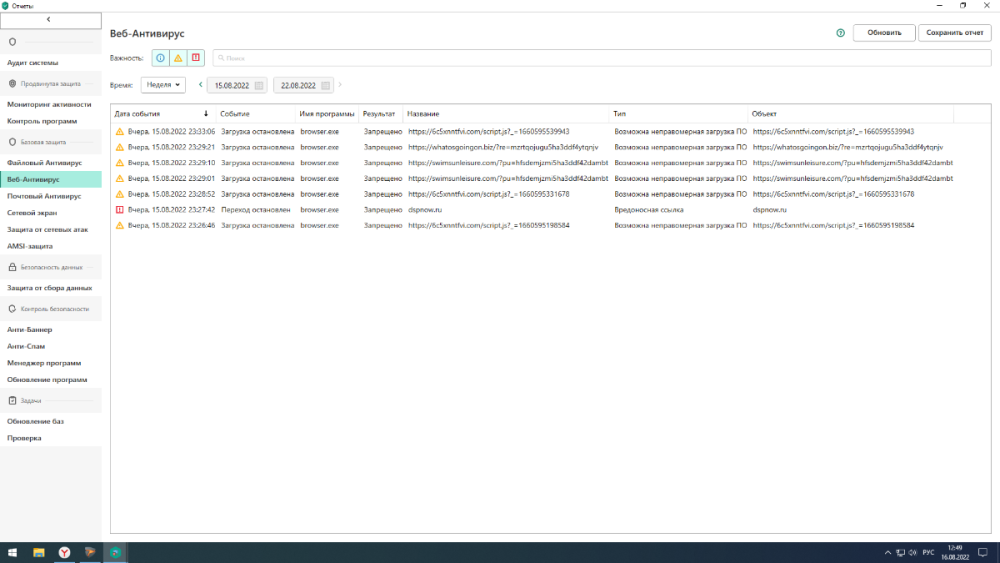Click warning icon on the 23:29:10 event row
The height and width of the screenshot is (563, 1000).
point(119,163)
